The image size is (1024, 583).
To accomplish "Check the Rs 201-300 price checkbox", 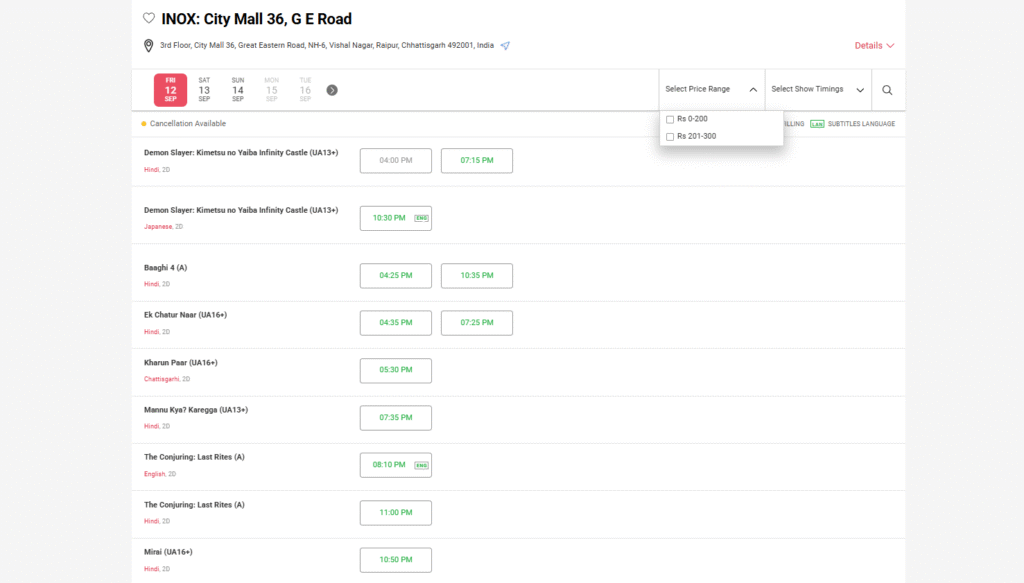I will point(670,136).
